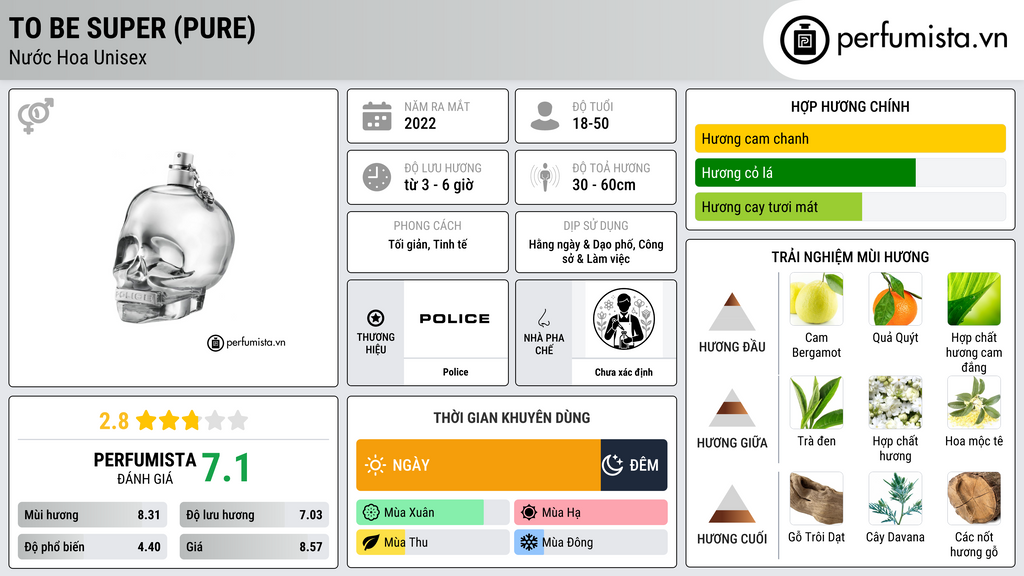Click the Hợp hương chính heading
Screen dimensions: 1024x576
tap(850, 106)
